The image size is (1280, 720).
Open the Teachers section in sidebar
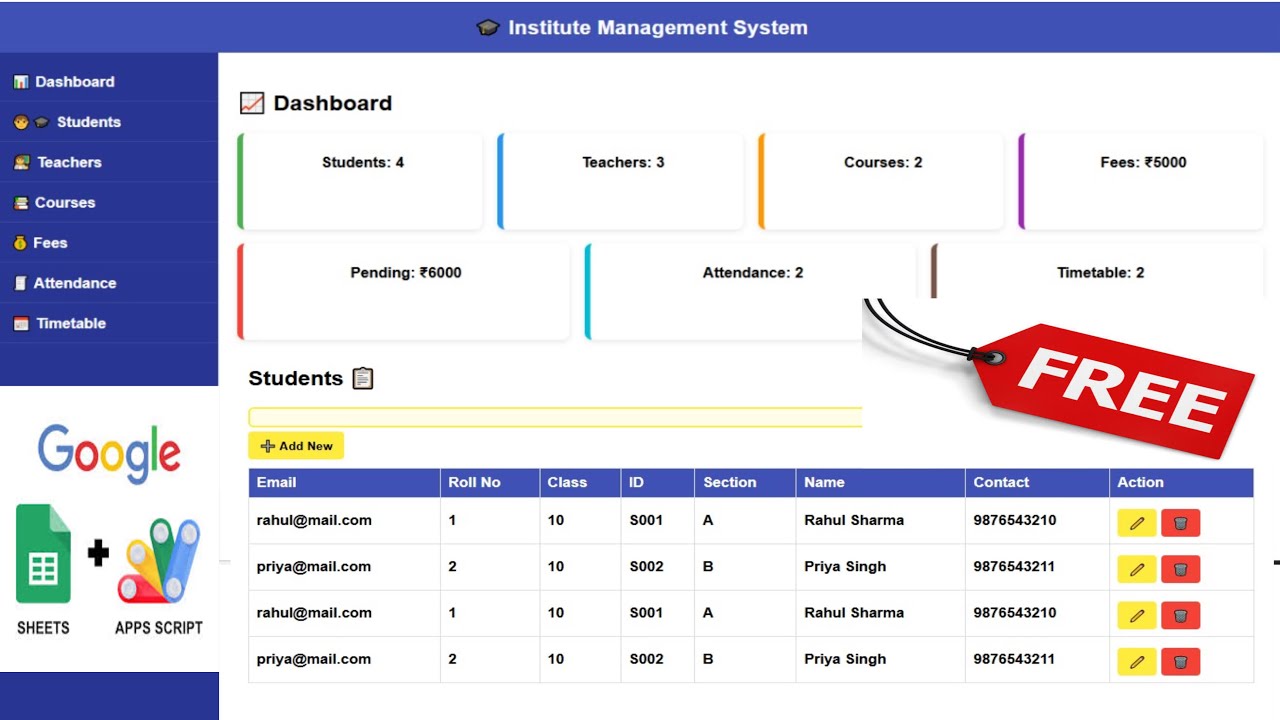pos(109,162)
